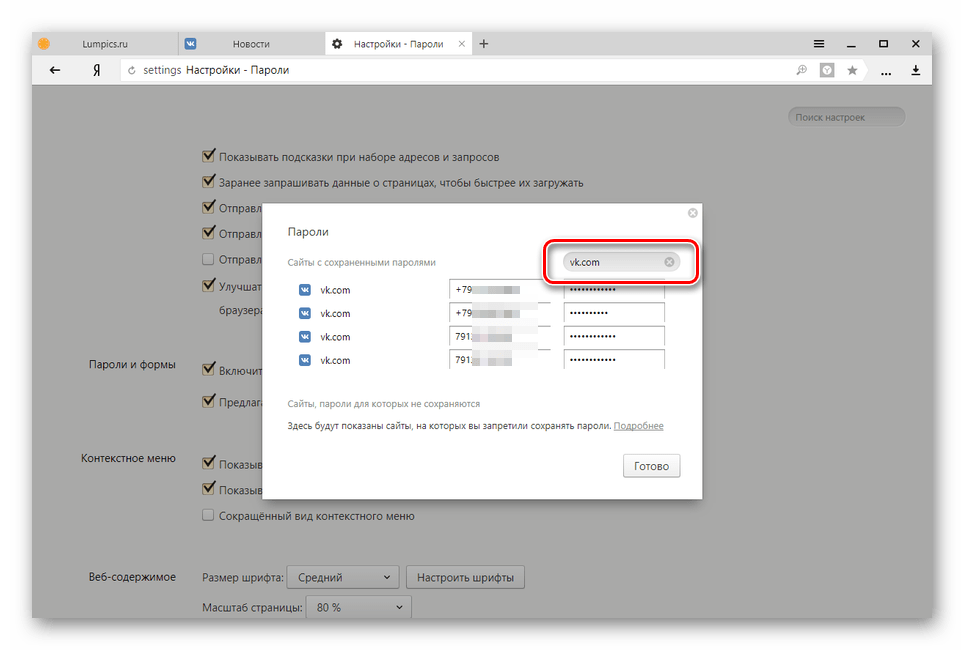Go back with the browser back arrow
The image size is (964, 650).
tap(55, 70)
